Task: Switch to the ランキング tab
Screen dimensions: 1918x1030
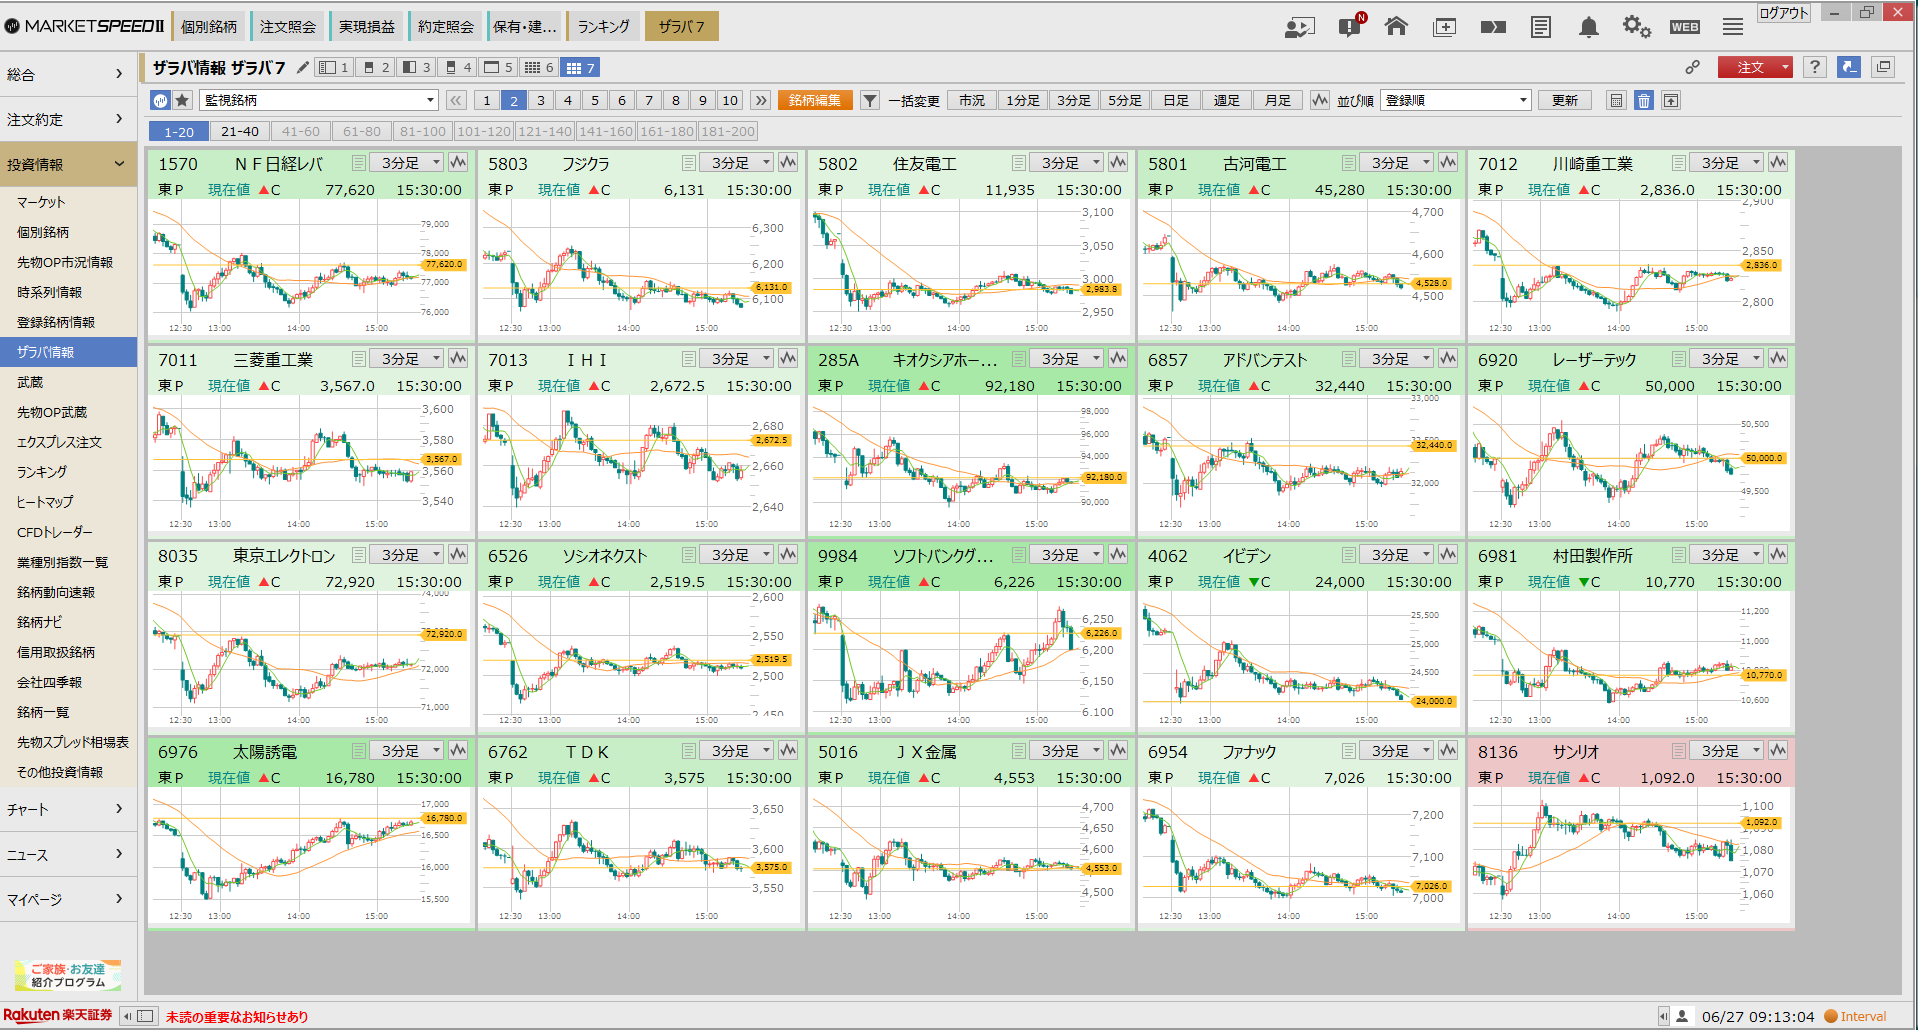Action: (x=603, y=27)
